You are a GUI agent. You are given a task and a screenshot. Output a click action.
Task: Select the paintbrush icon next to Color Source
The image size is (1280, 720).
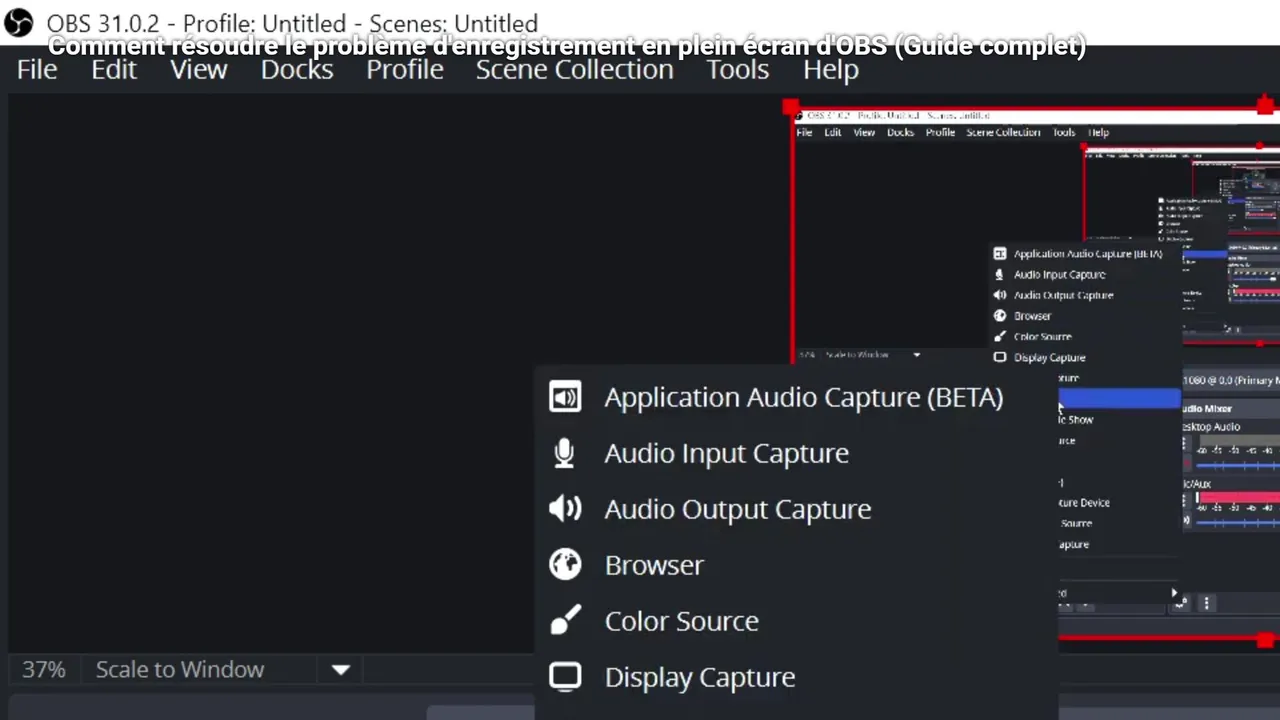coord(565,621)
